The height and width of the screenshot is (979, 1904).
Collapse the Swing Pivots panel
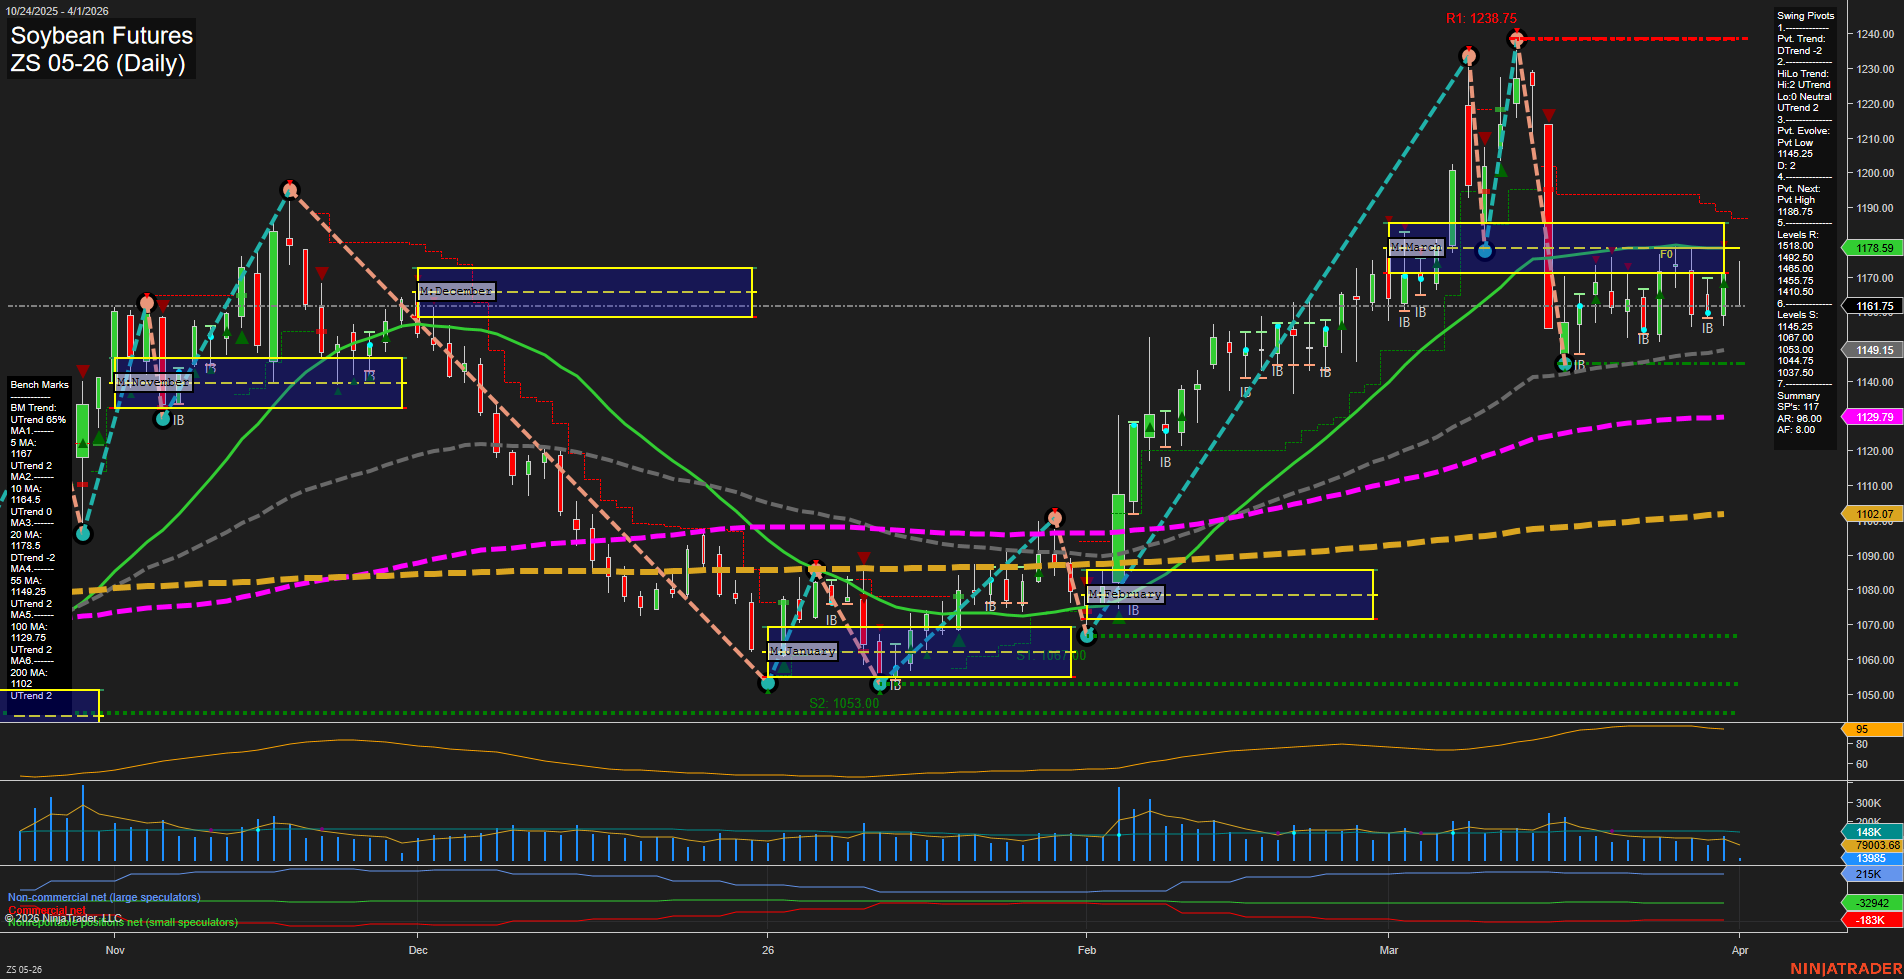click(1806, 15)
